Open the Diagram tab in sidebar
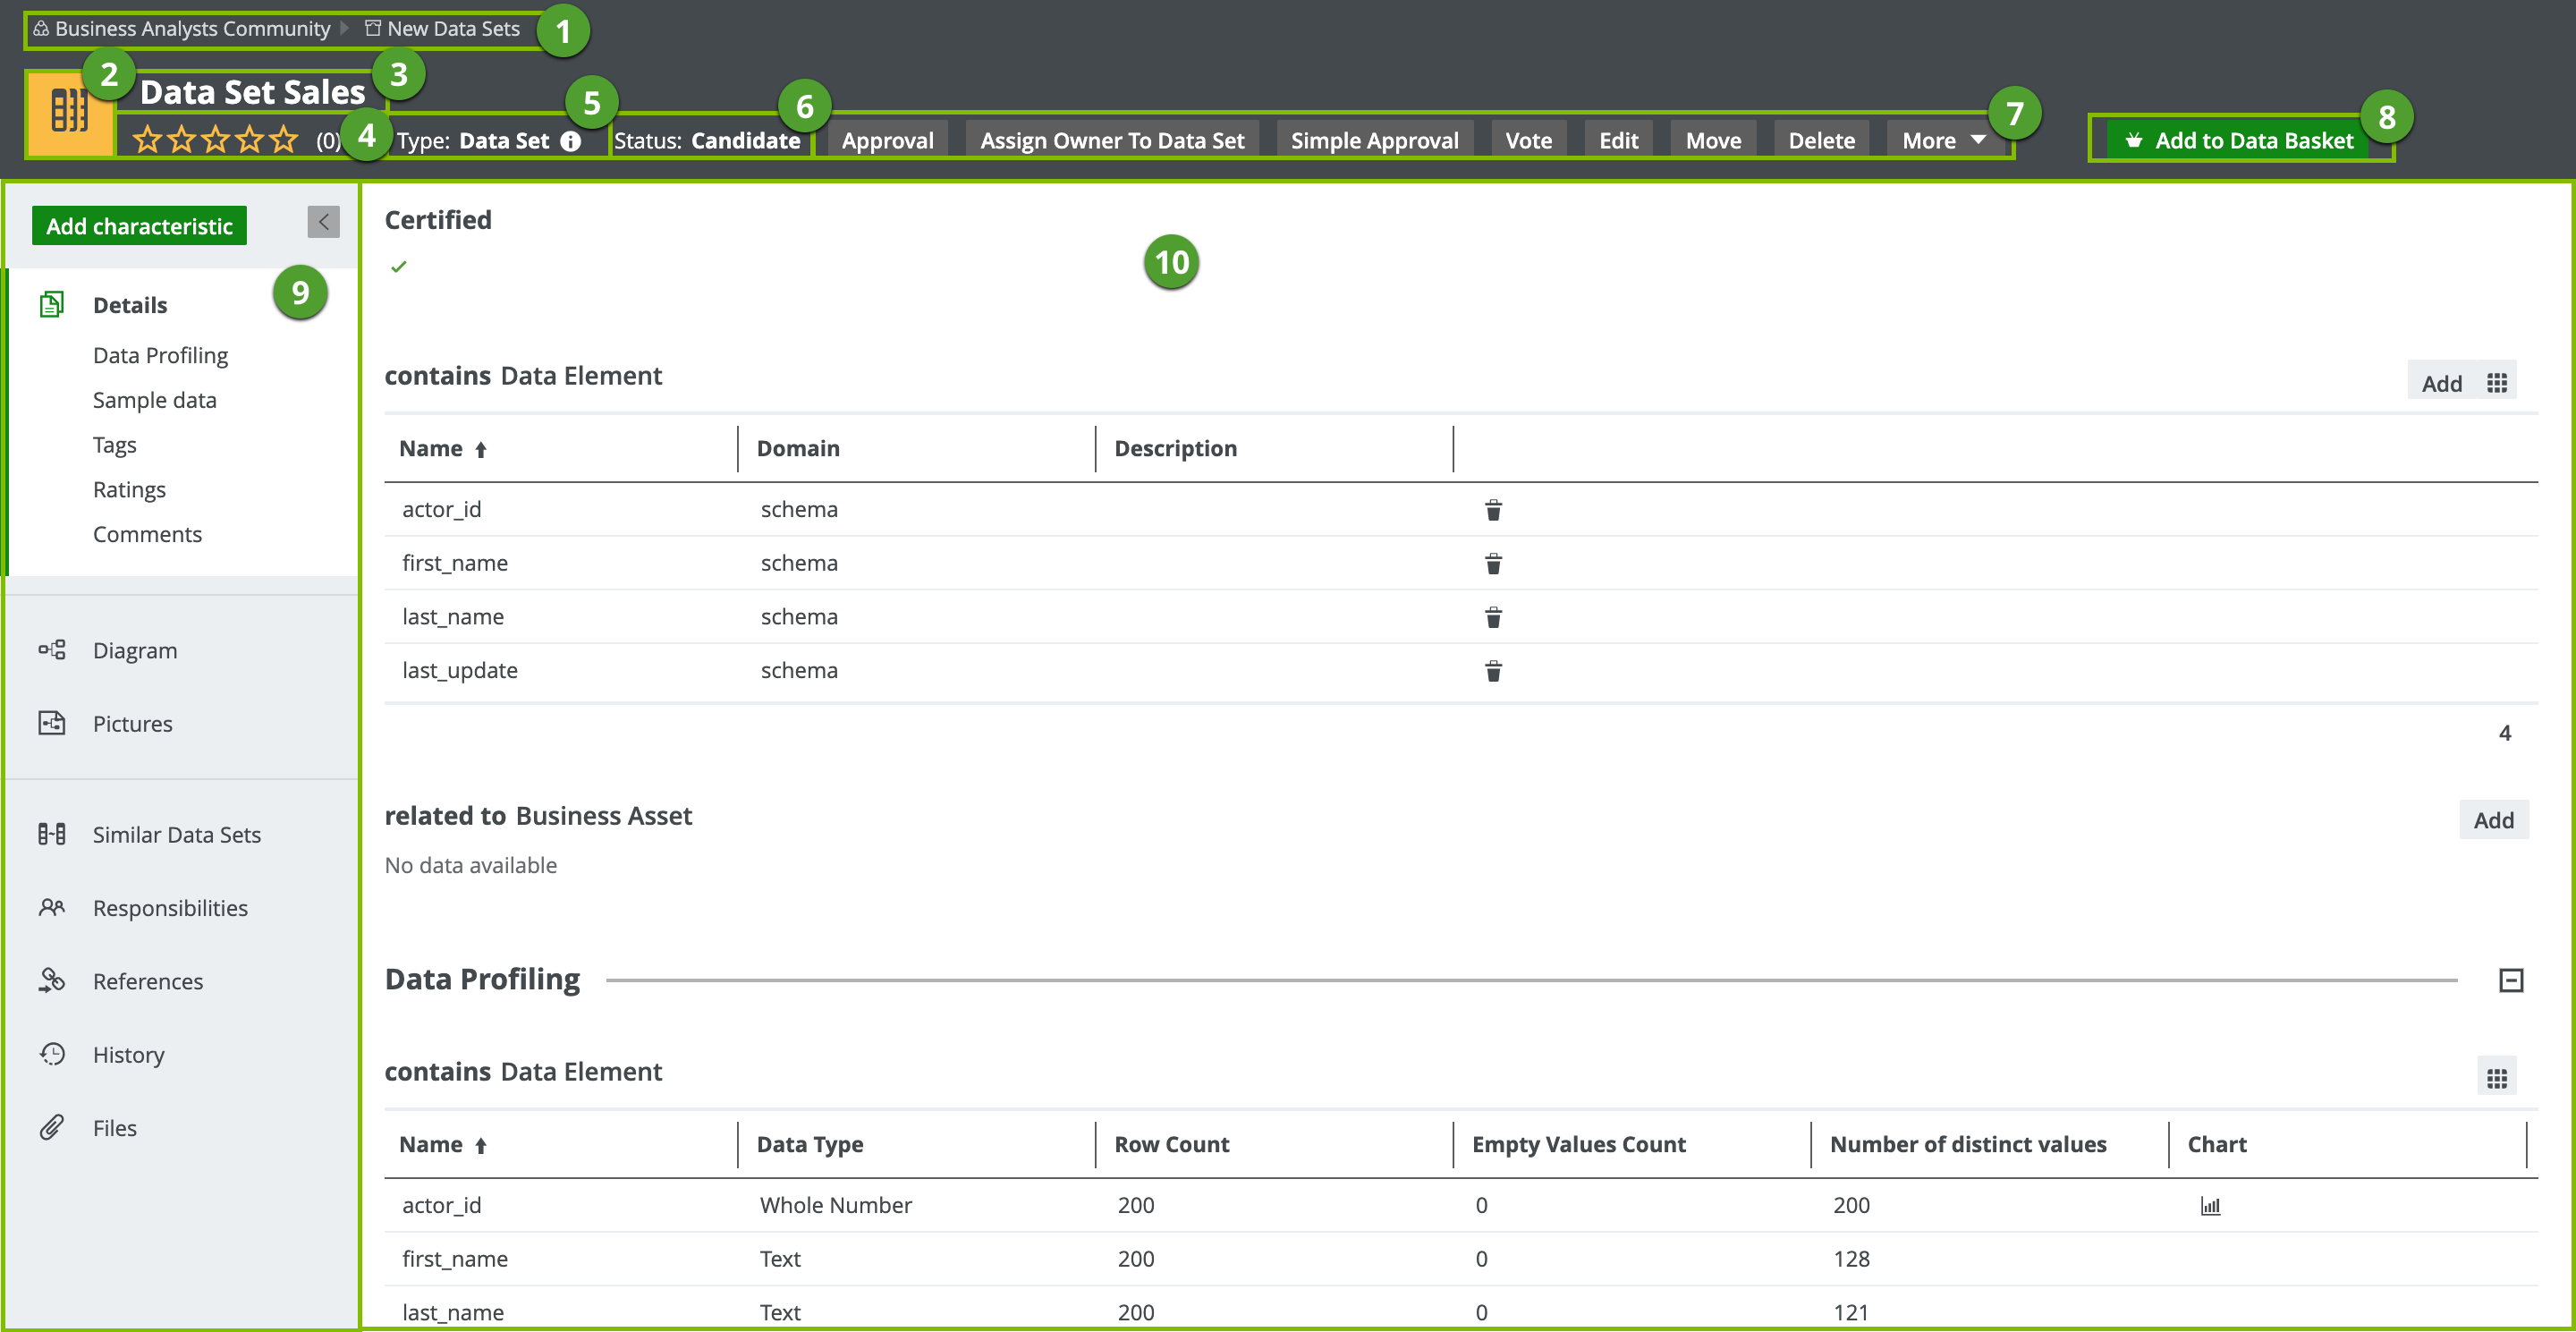This screenshot has height=1332, width=2576. (x=134, y=650)
